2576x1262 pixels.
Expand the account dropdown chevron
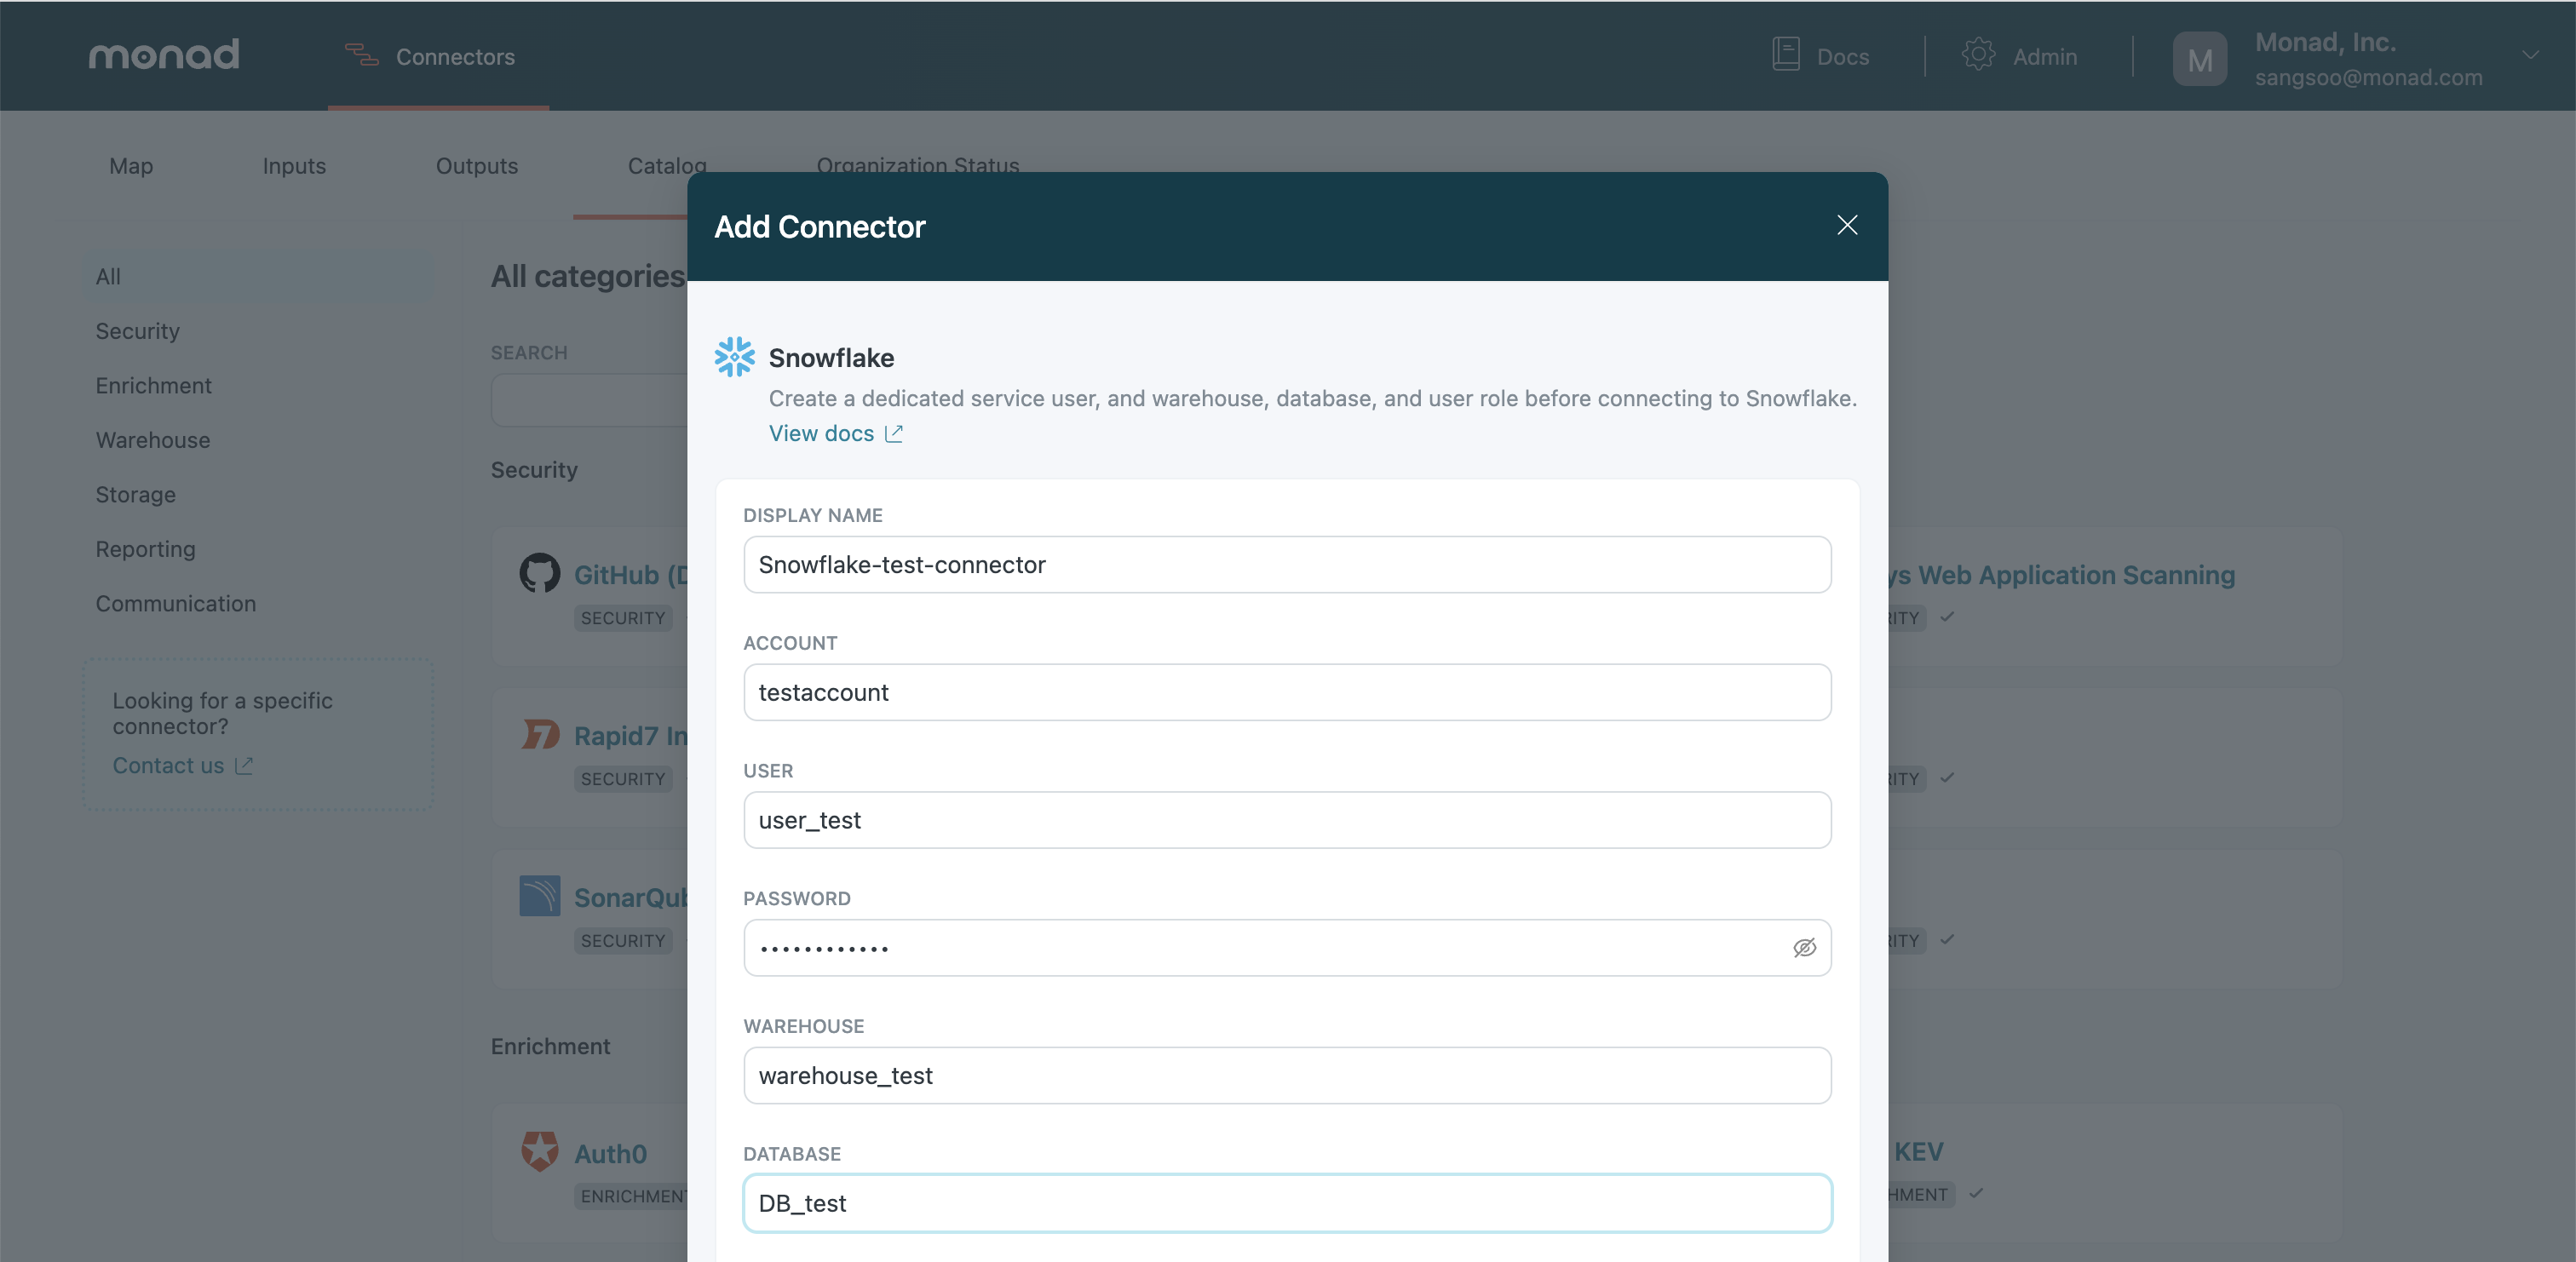point(2530,55)
